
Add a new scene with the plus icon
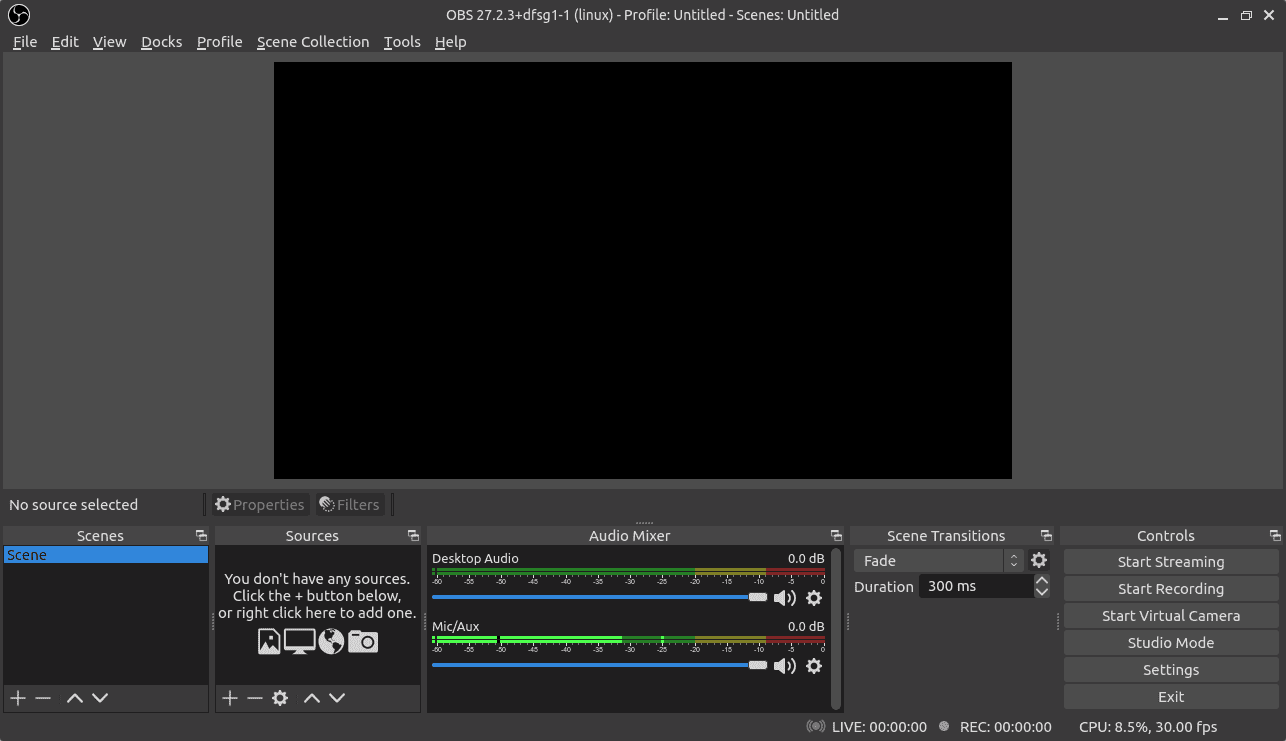(x=17, y=698)
